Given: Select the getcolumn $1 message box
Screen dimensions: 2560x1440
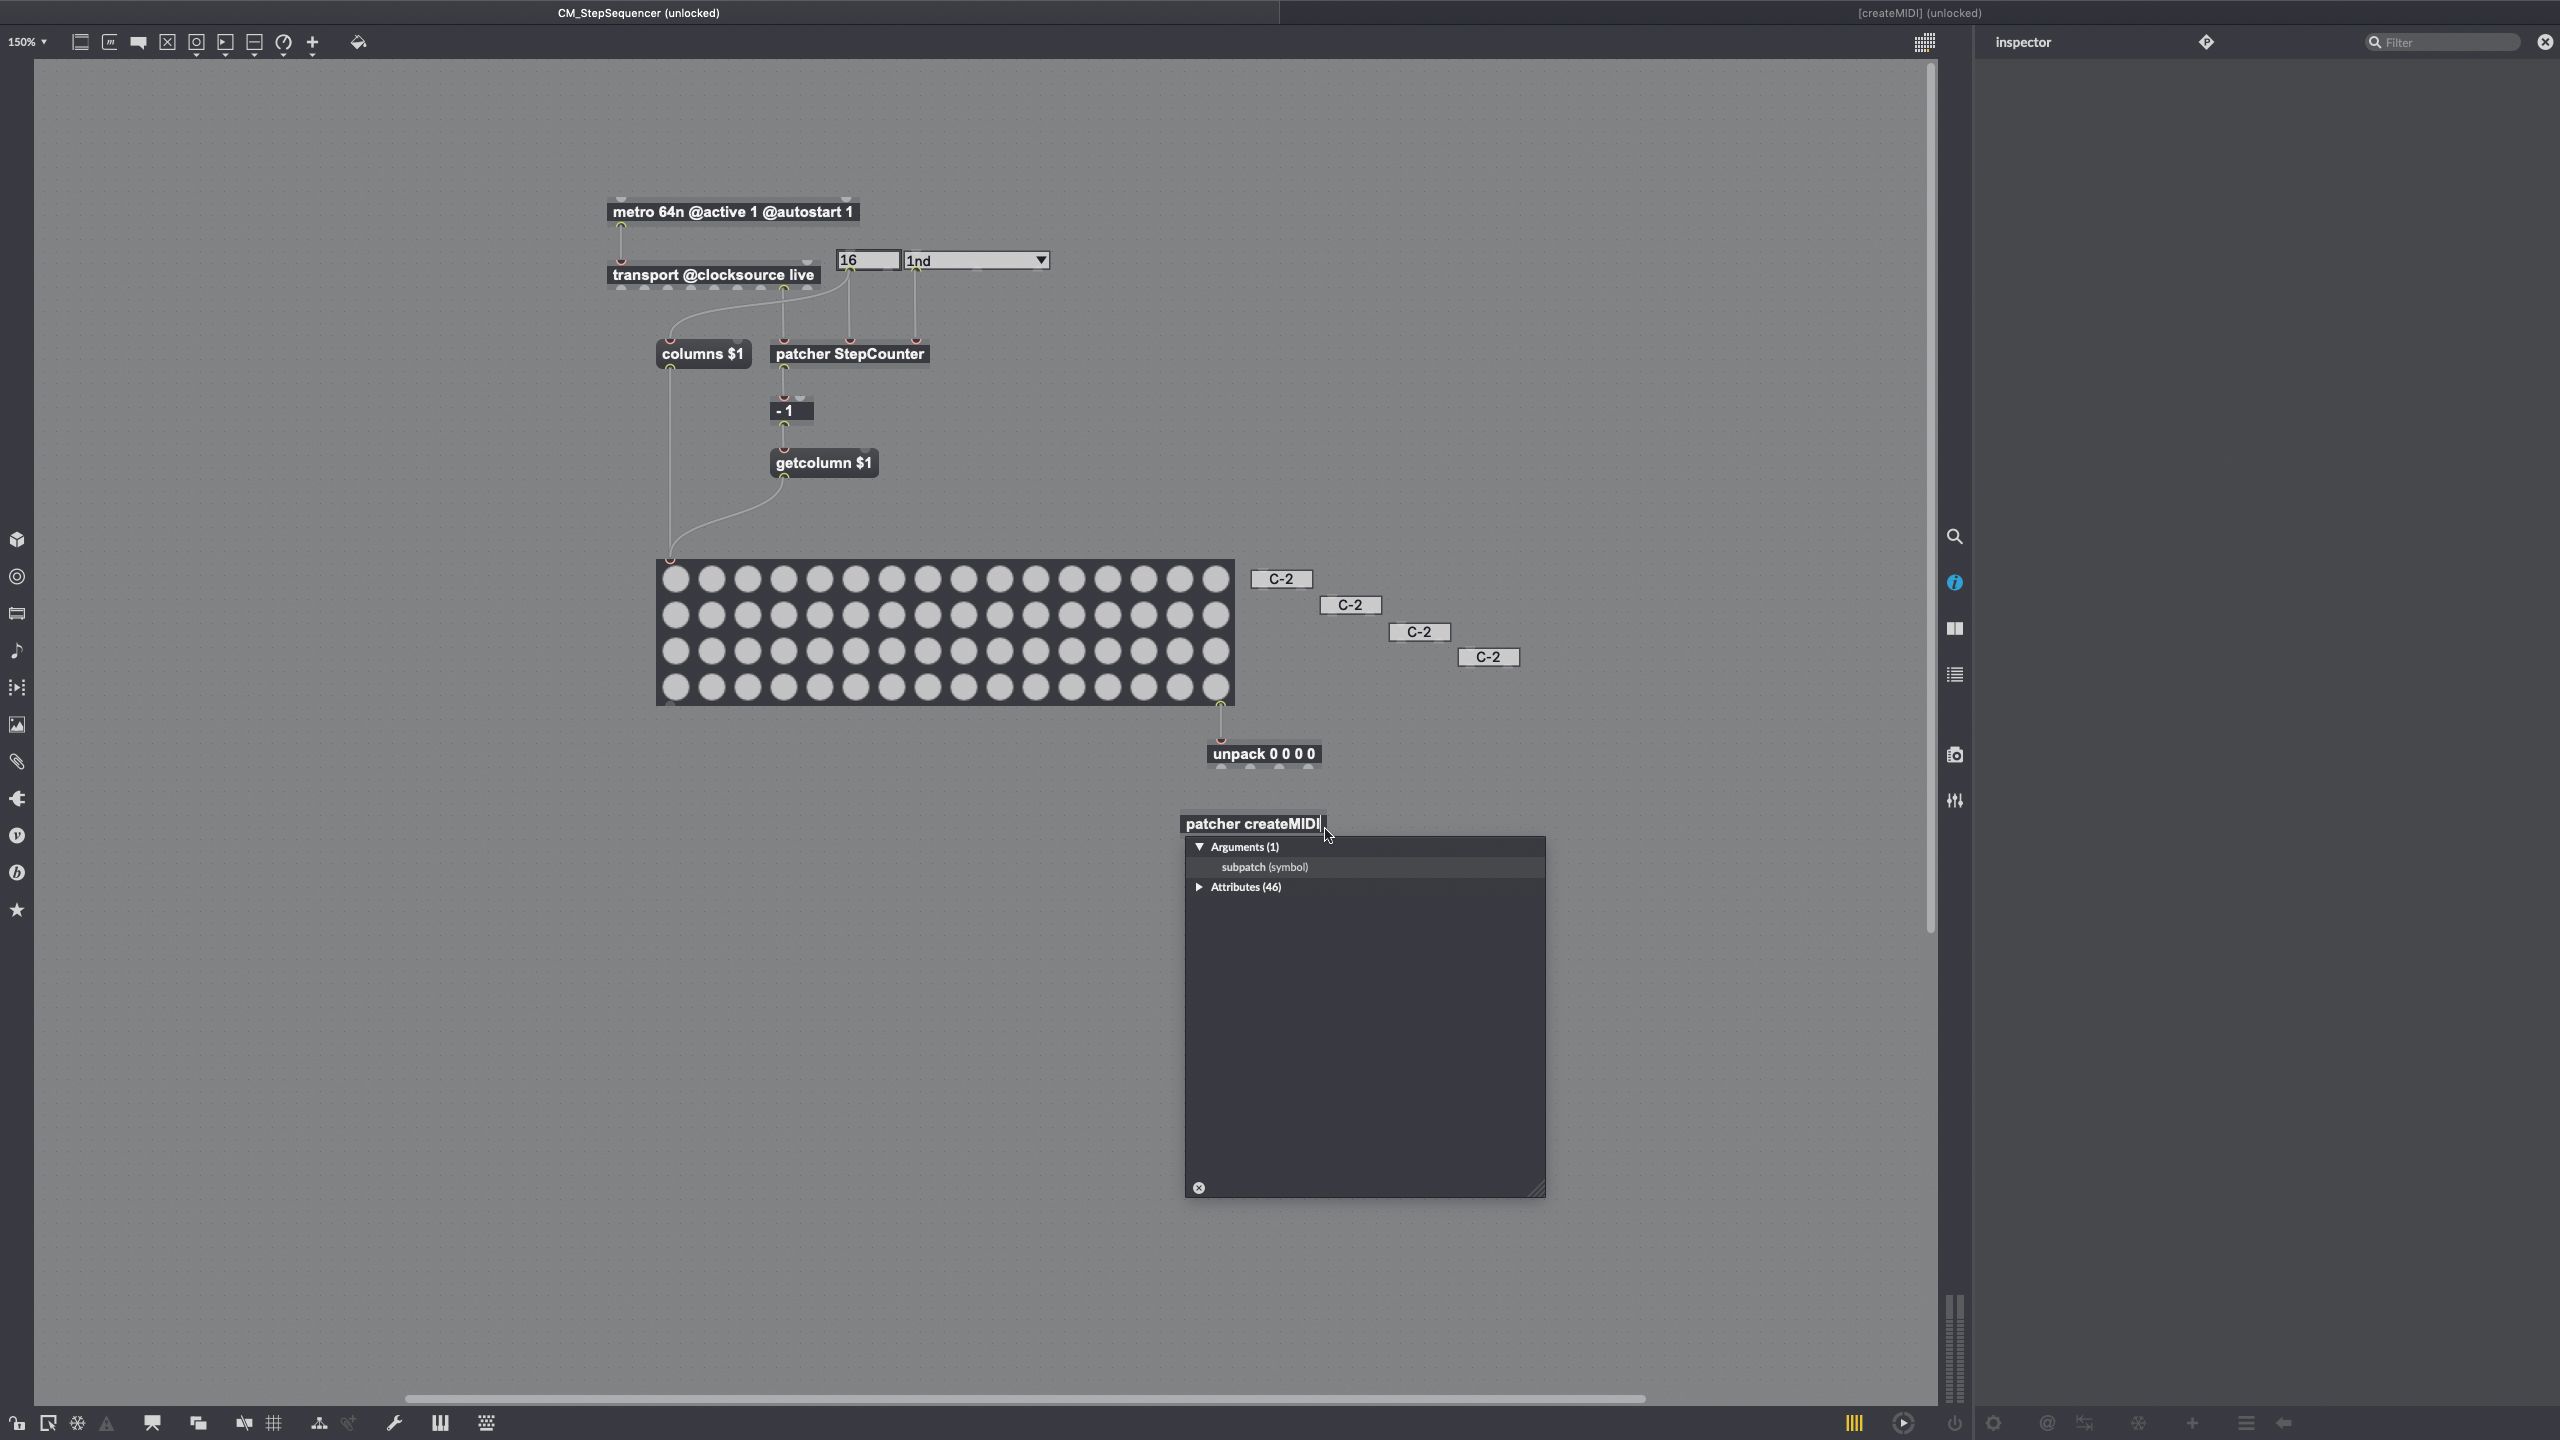Looking at the screenshot, I should [824, 463].
